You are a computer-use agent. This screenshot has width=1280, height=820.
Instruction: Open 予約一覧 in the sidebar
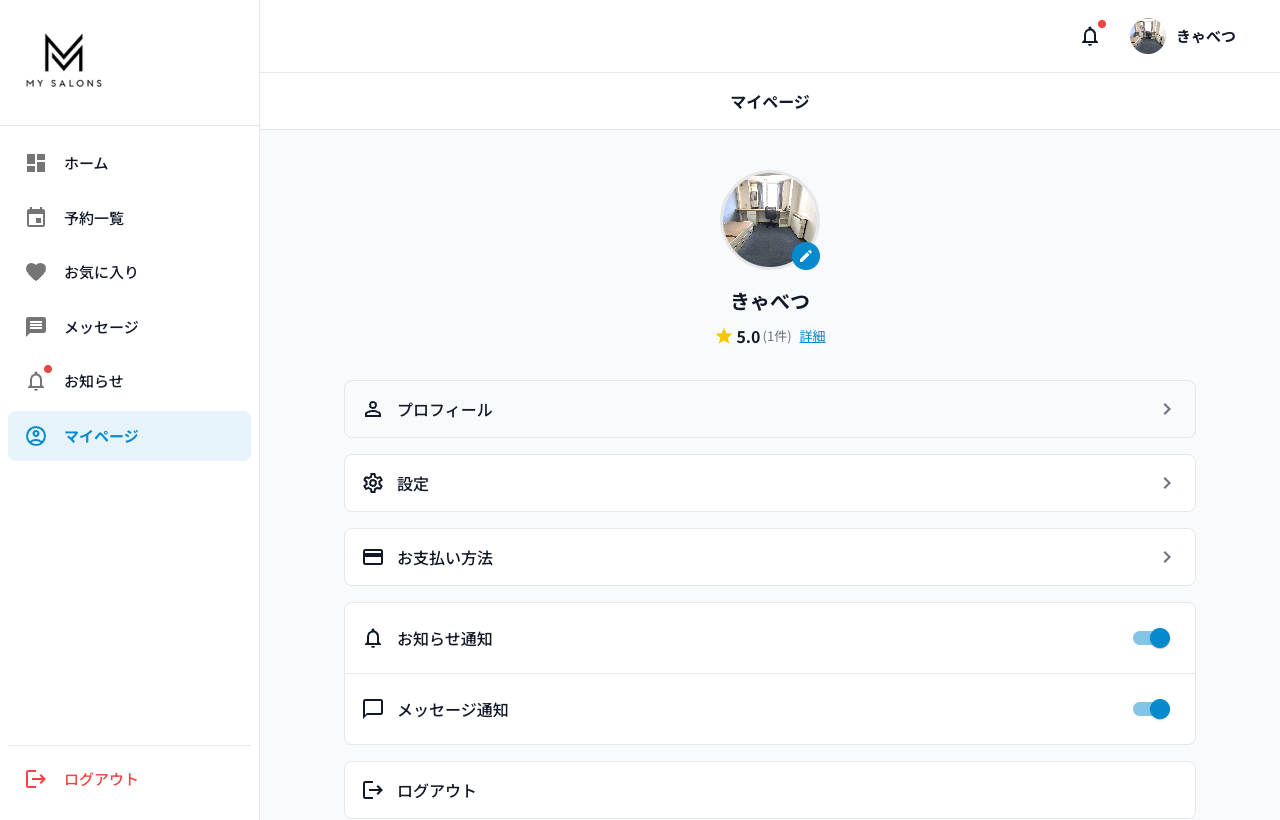click(129, 218)
